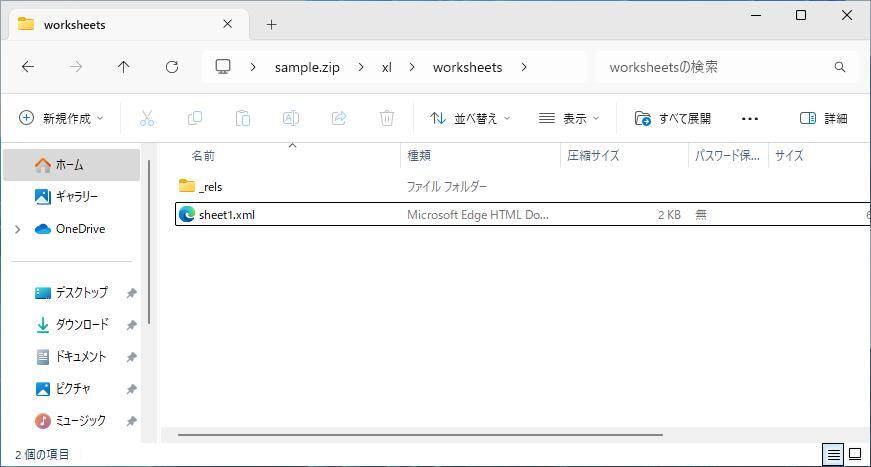This screenshot has width=871, height=467.
Task: Switch to large thumbnails view icon
Action: pyautogui.click(x=855, y=455)
